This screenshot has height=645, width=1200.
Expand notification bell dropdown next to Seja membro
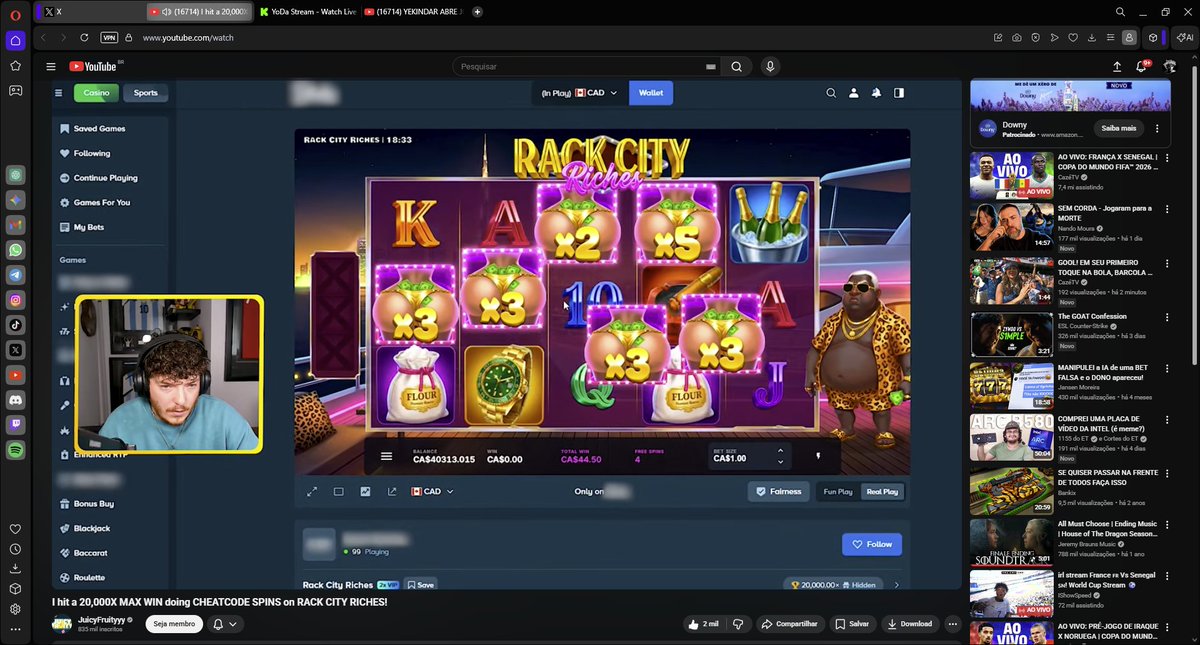click(x=225, y=624)
